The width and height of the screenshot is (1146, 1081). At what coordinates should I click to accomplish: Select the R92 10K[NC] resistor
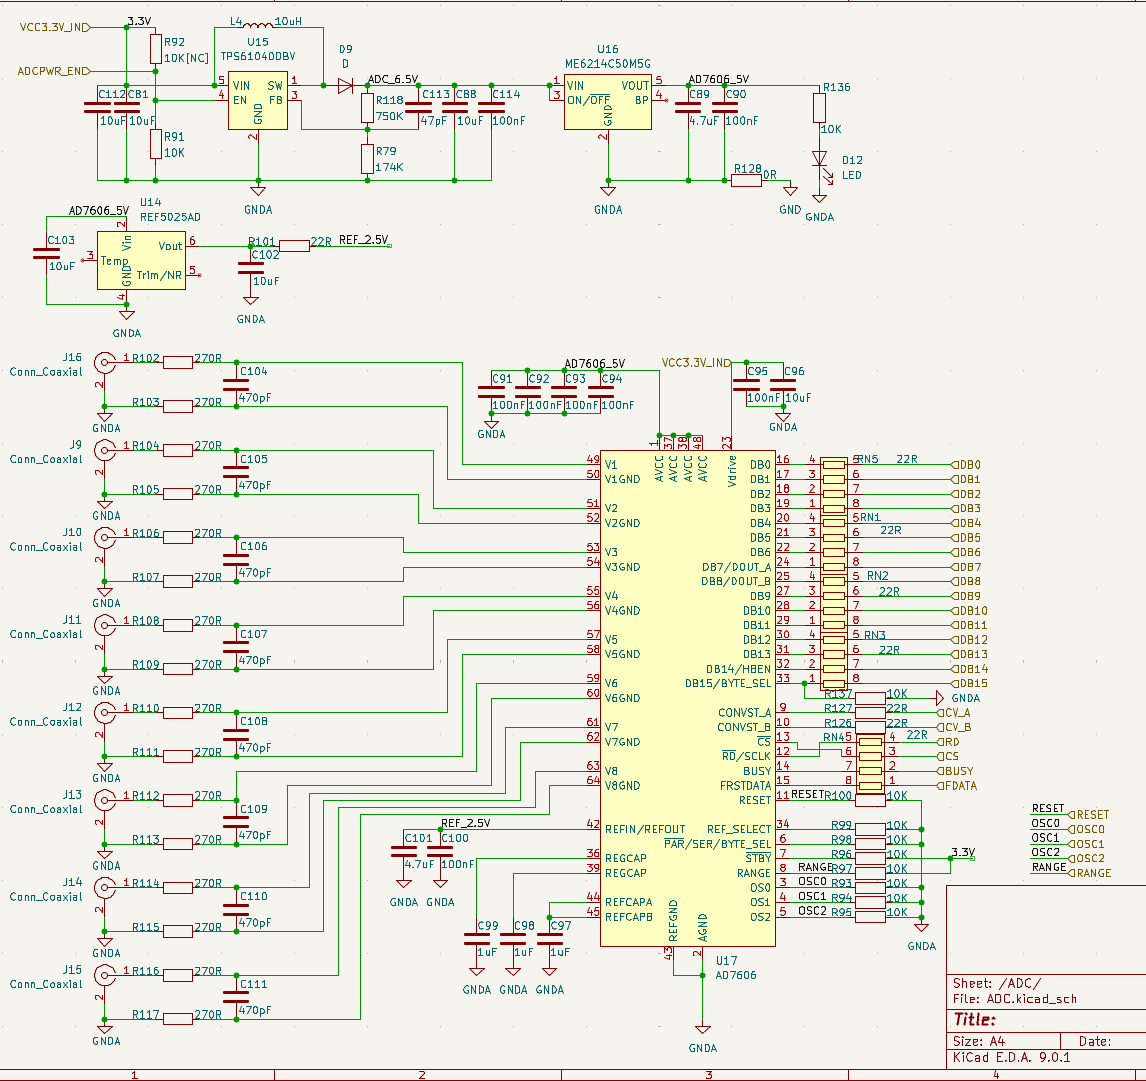pyautogui.click(x=155, y=49)
